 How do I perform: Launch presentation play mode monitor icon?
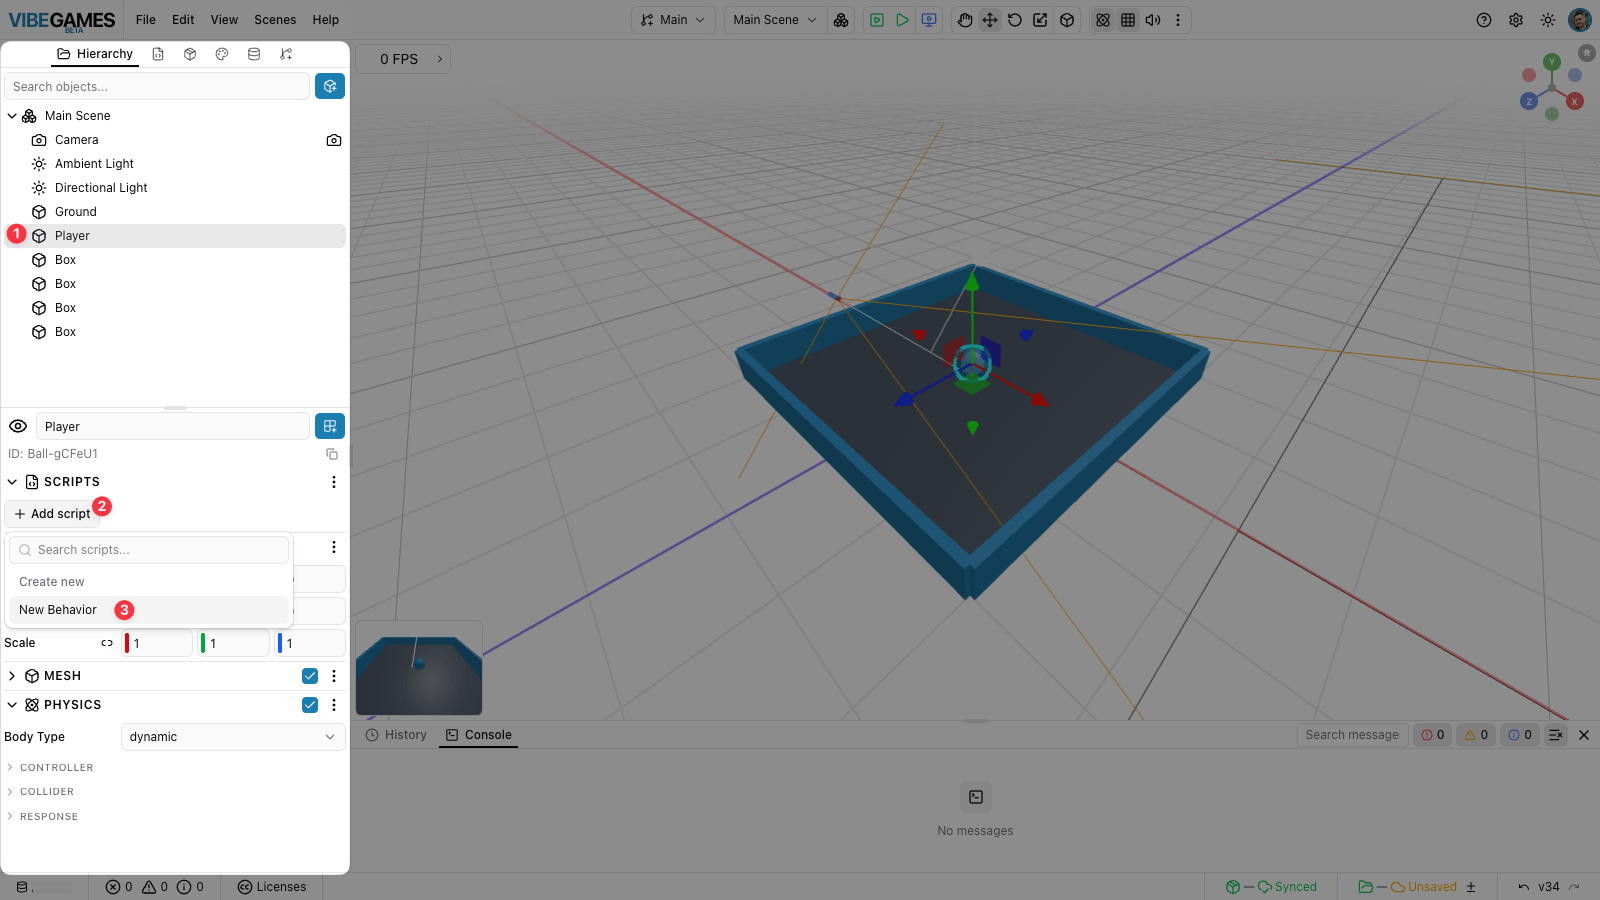pos(929,20)
